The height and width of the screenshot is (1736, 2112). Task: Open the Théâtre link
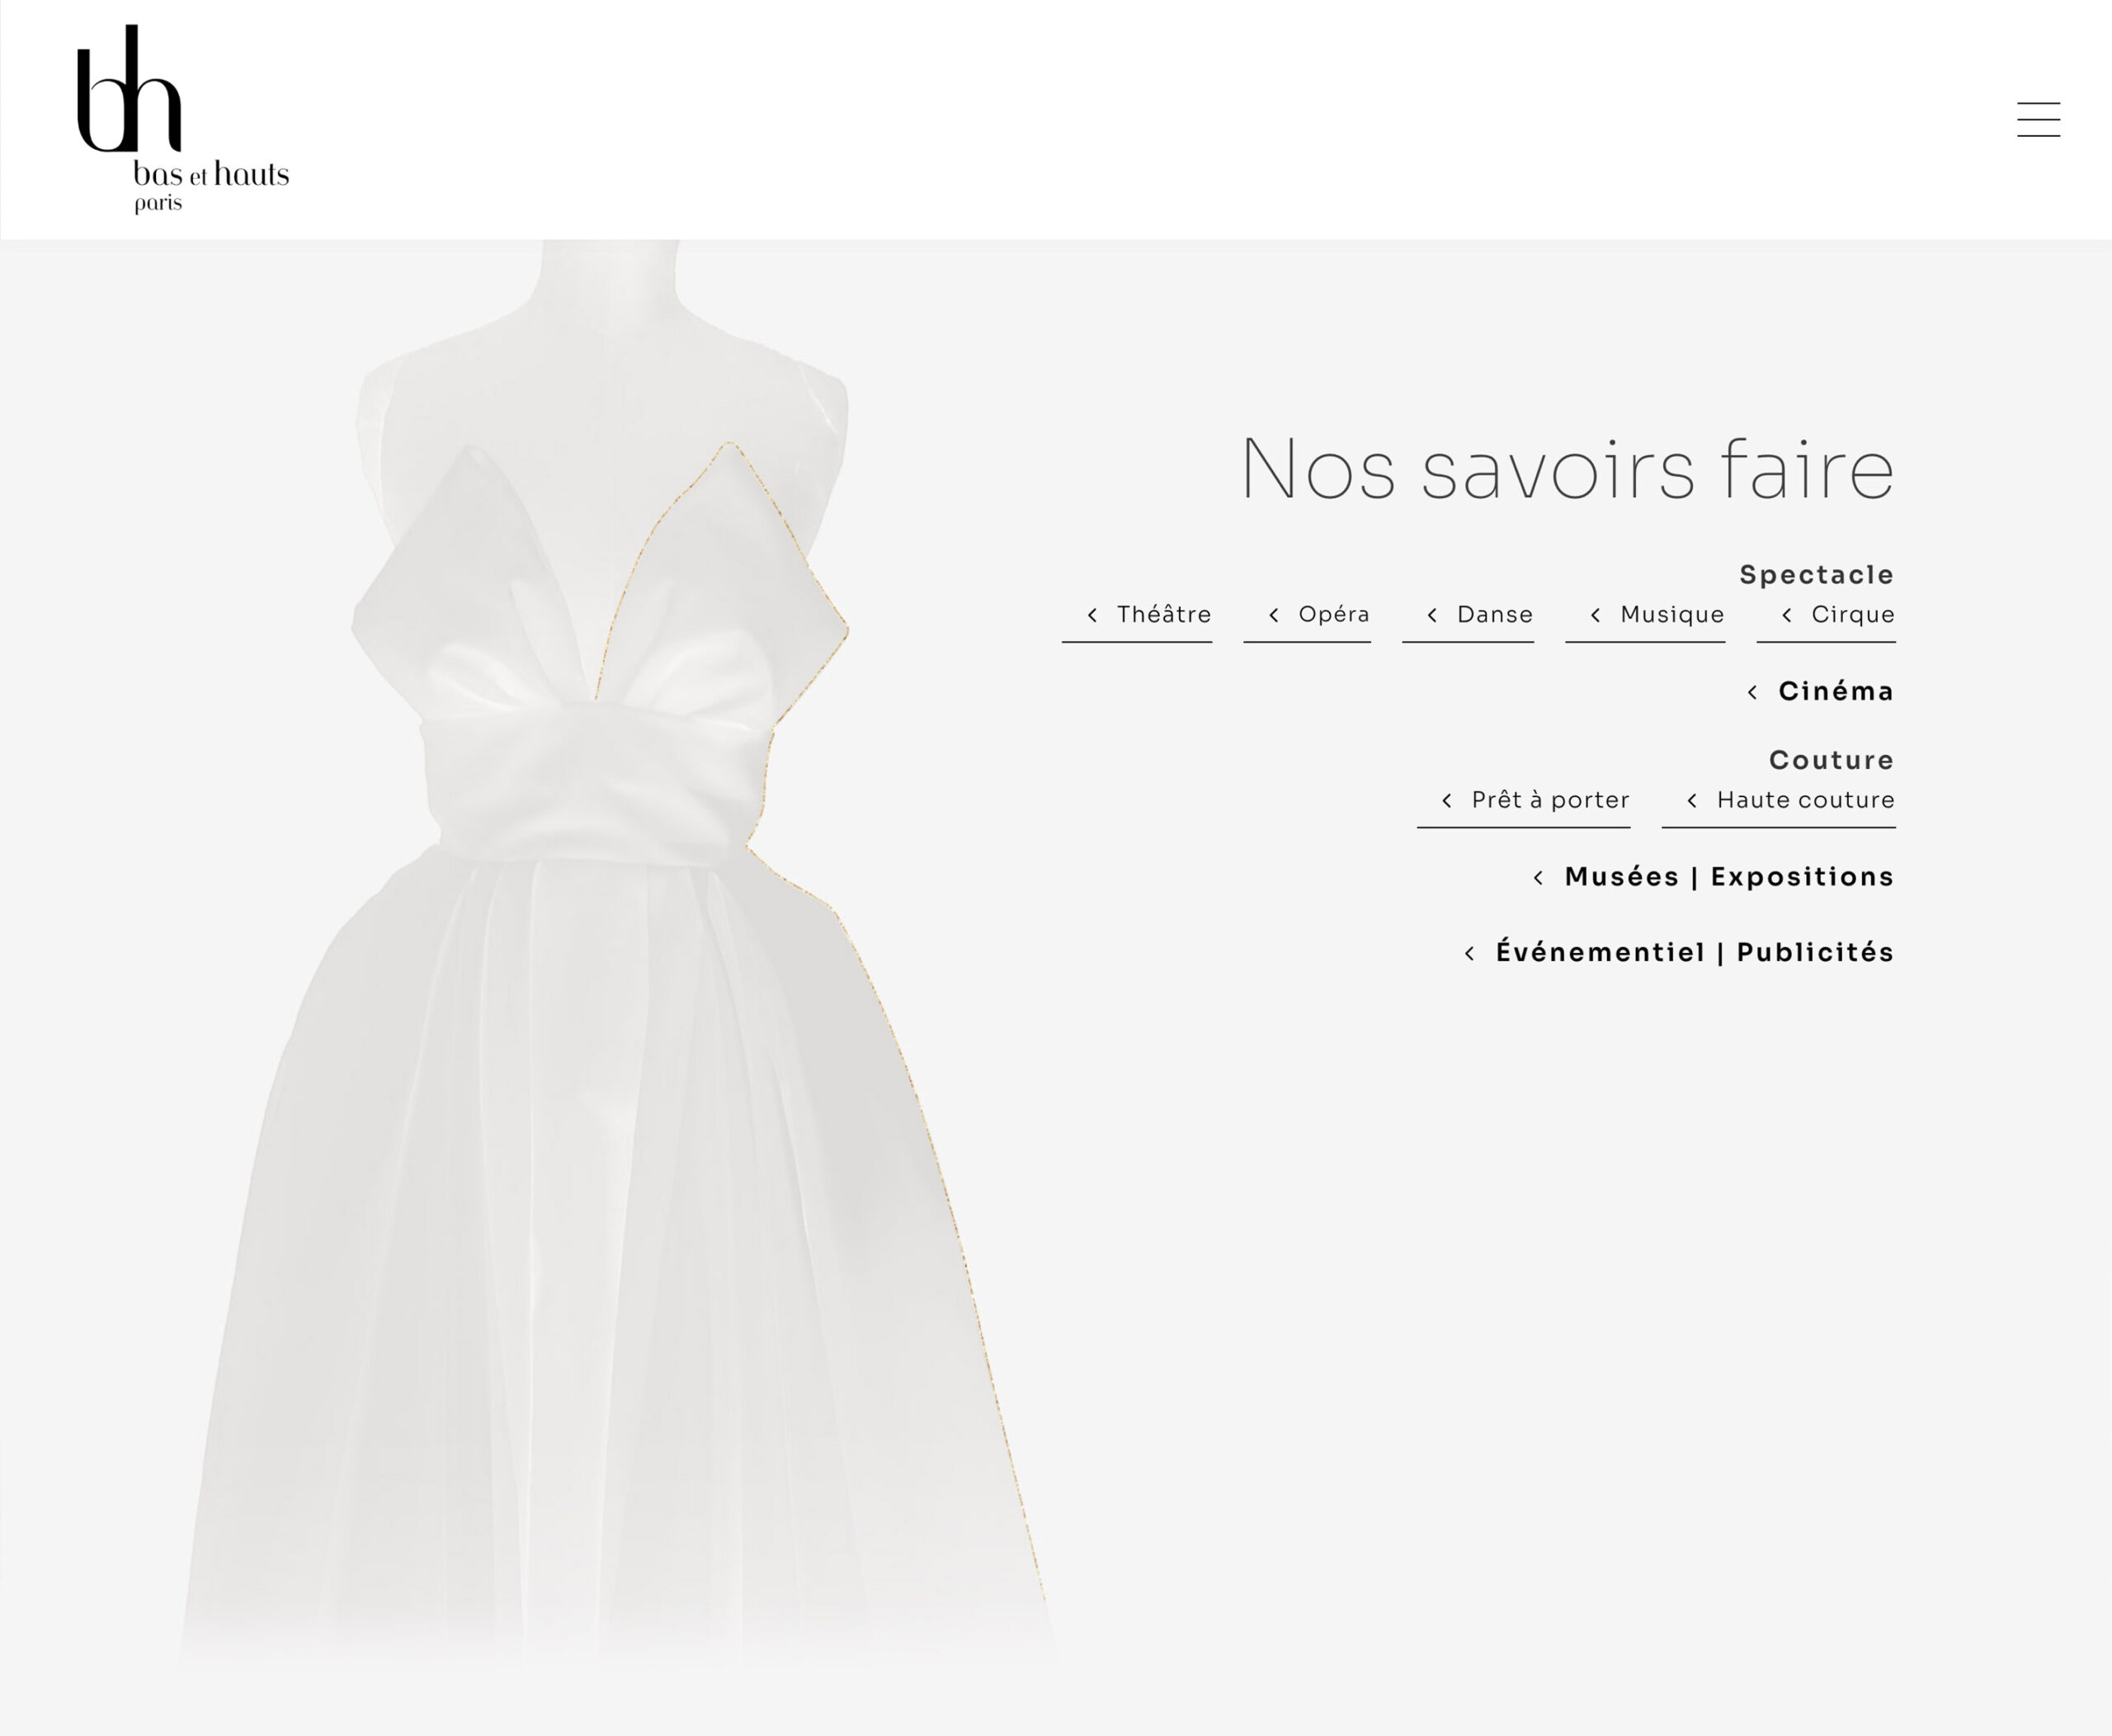click(x=1163, y=614)
